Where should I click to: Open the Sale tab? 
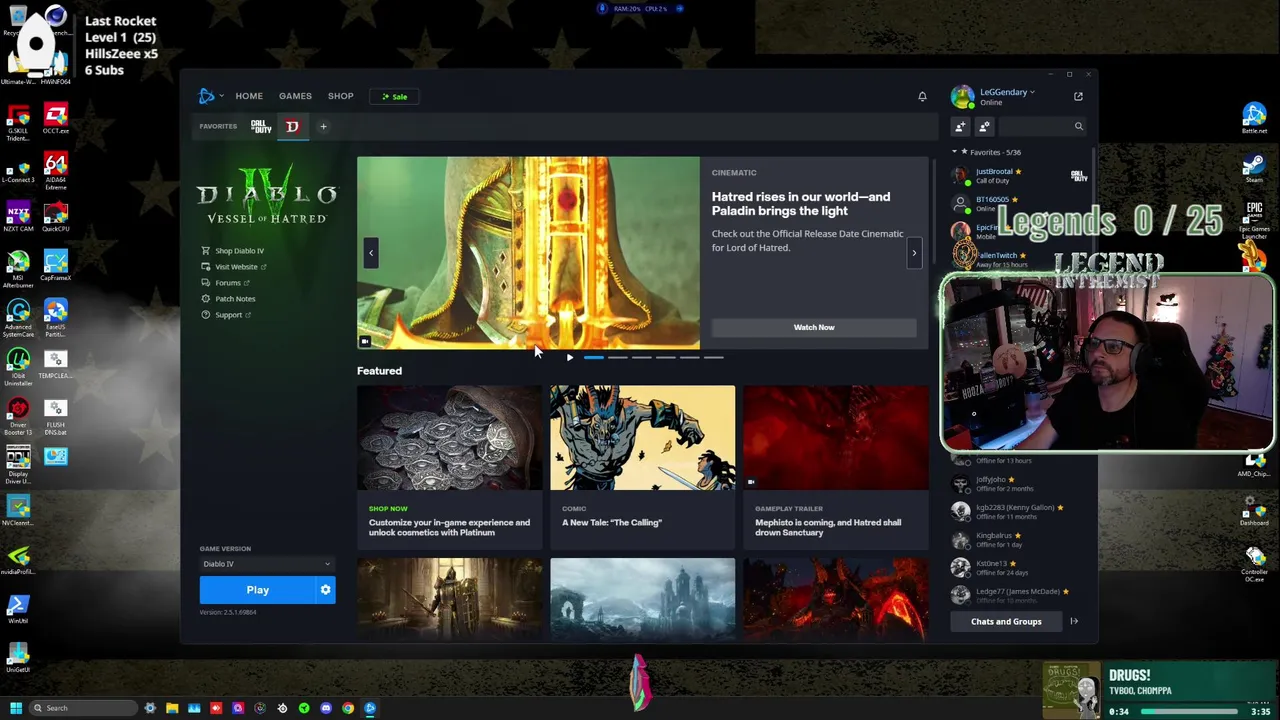click(x=395, y=97)
